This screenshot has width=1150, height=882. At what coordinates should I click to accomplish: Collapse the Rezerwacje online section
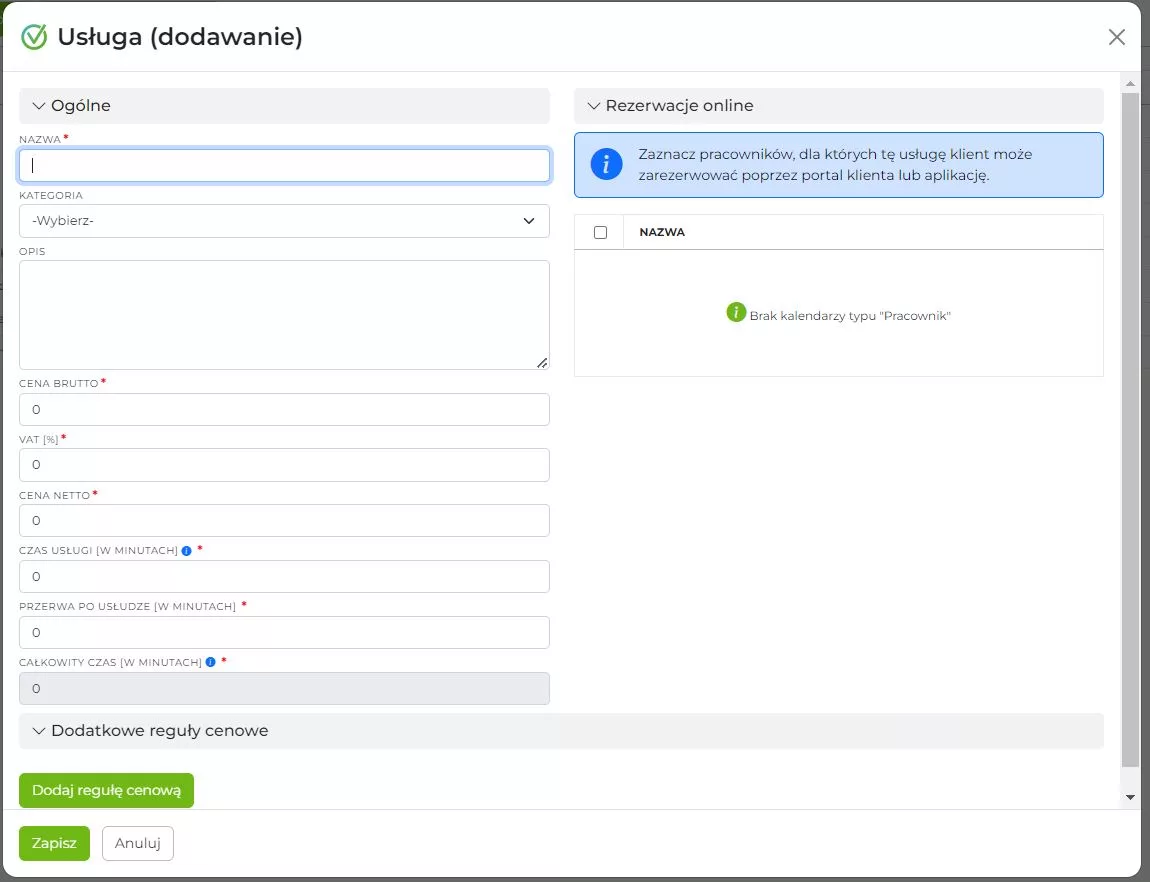pyautogui.click(x=594, y=106)
